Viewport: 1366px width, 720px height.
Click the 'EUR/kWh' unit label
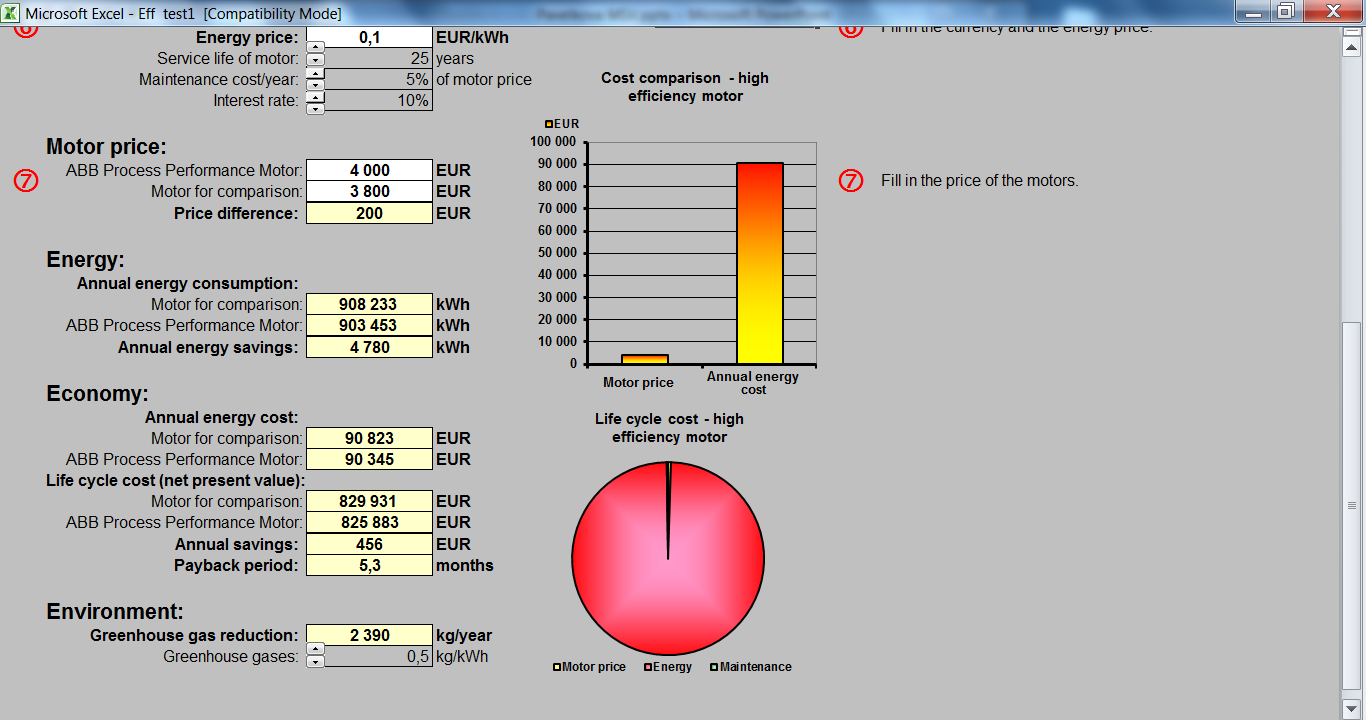[472, 37]
